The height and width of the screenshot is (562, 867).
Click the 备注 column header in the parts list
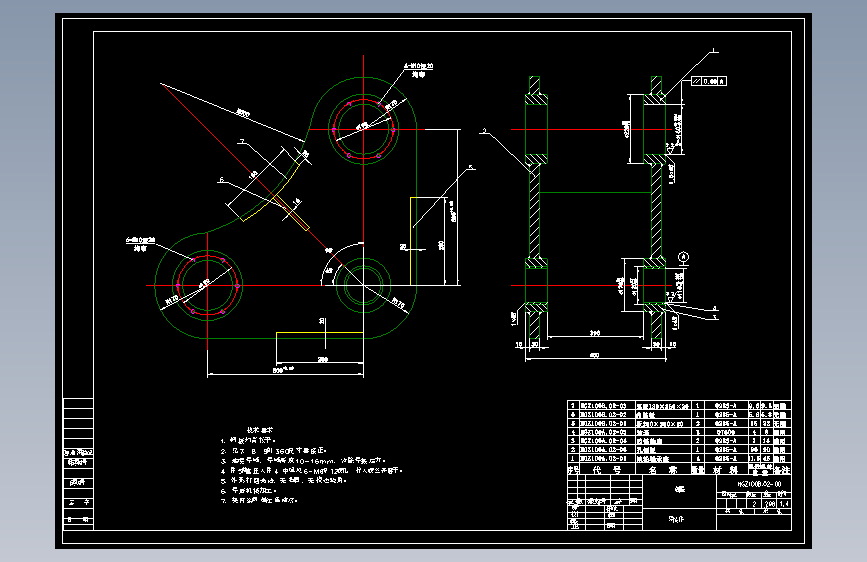782,470
